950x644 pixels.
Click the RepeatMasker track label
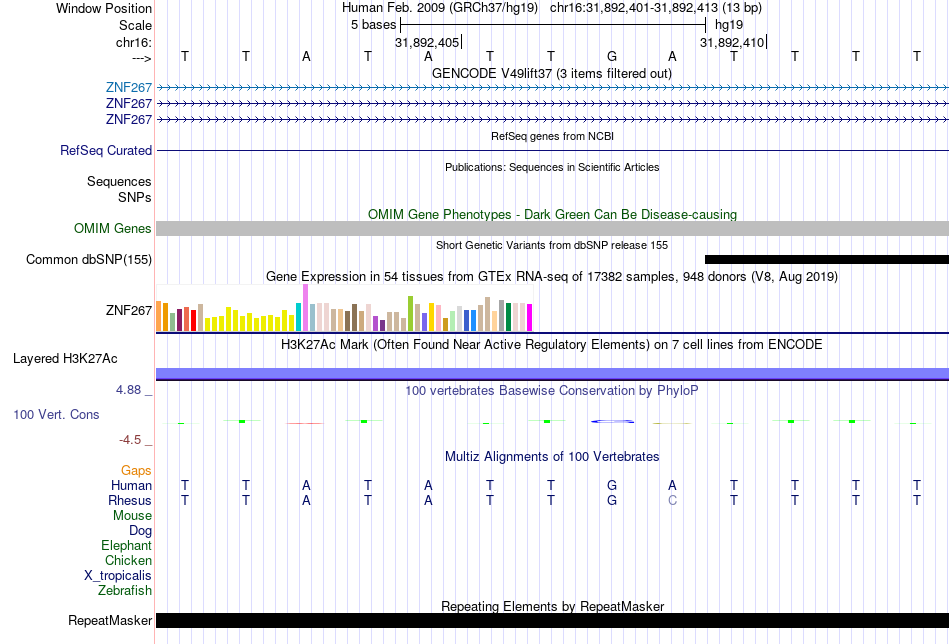pyautogui.click(x=110, y=620)
